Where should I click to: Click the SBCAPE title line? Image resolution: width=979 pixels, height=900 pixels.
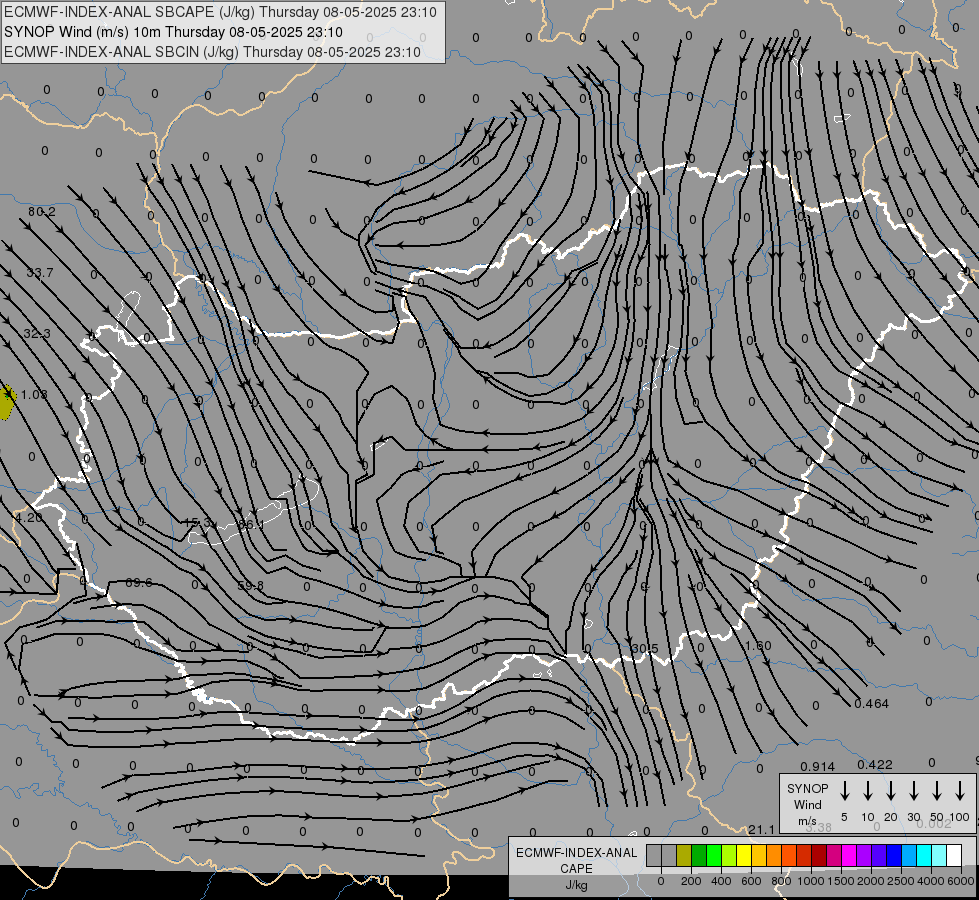(220, 12)
